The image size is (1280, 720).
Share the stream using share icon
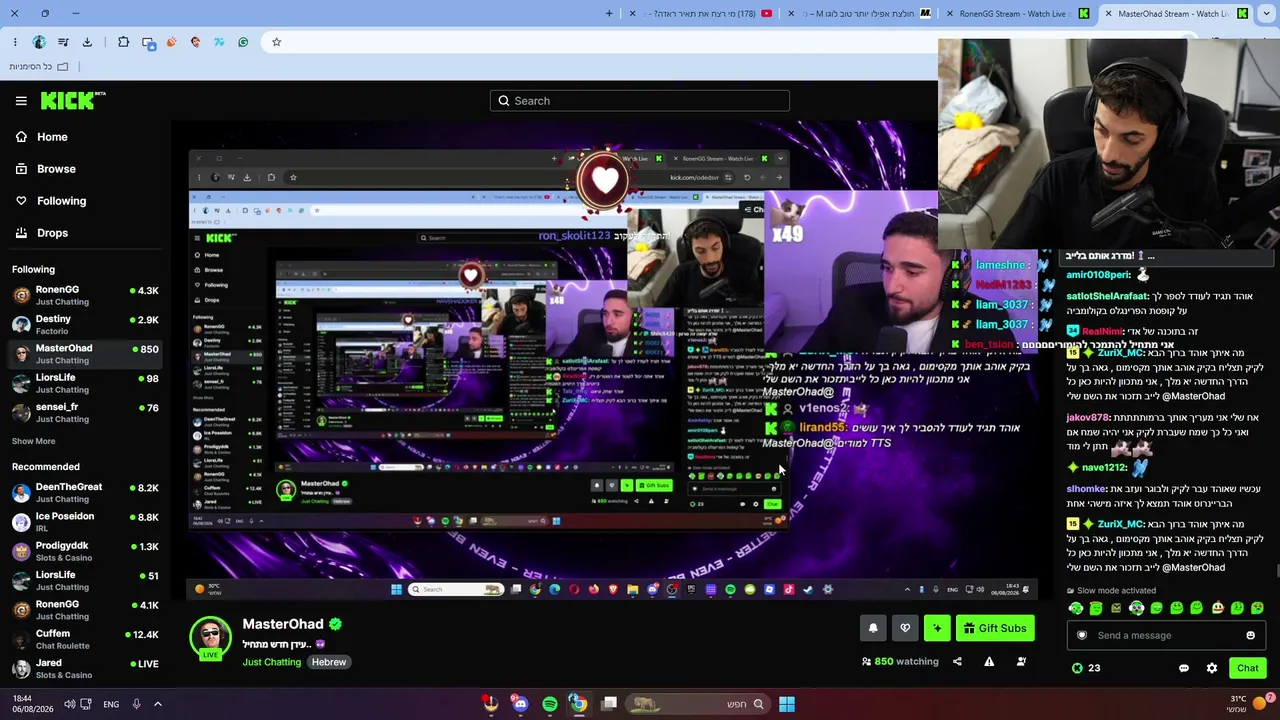pos(957,662)
